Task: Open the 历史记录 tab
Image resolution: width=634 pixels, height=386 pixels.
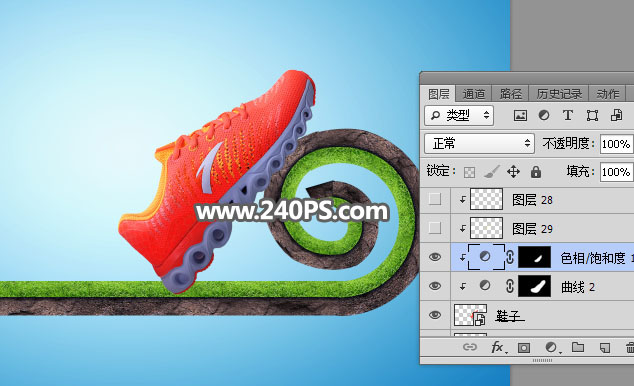Action: point(559,94)
